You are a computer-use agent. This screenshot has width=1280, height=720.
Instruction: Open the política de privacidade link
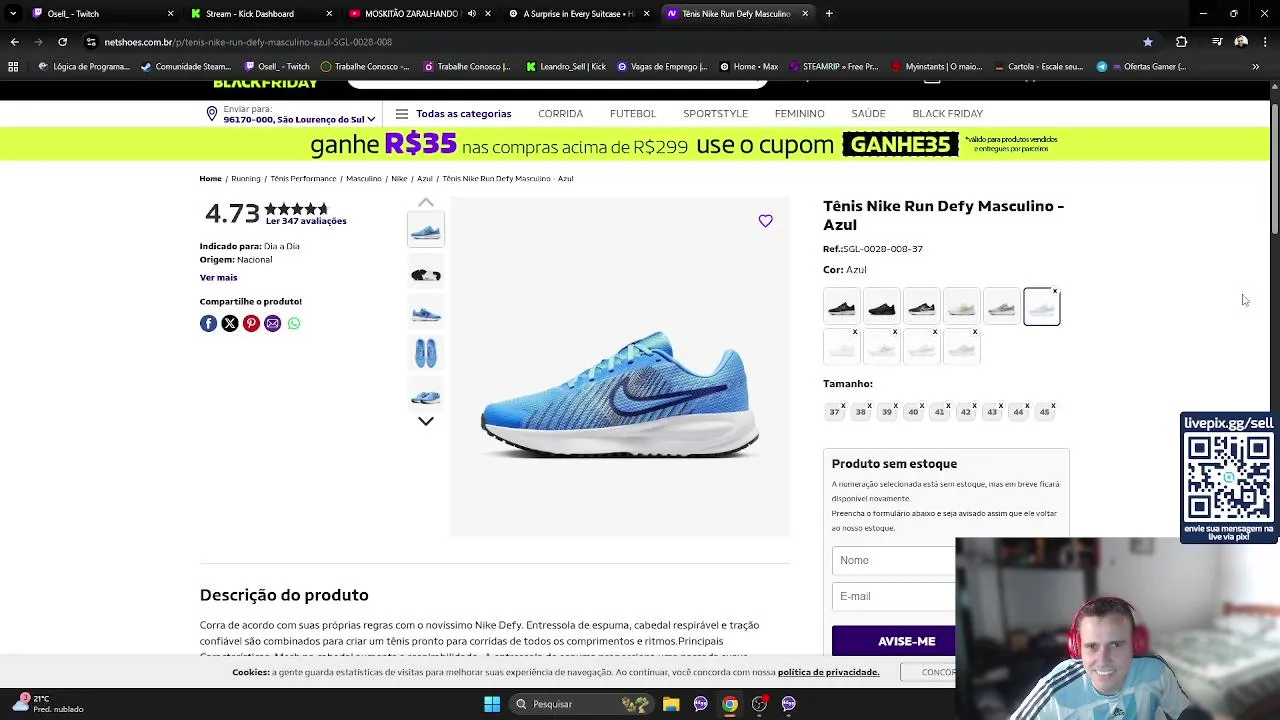click(x=828, y=672)
